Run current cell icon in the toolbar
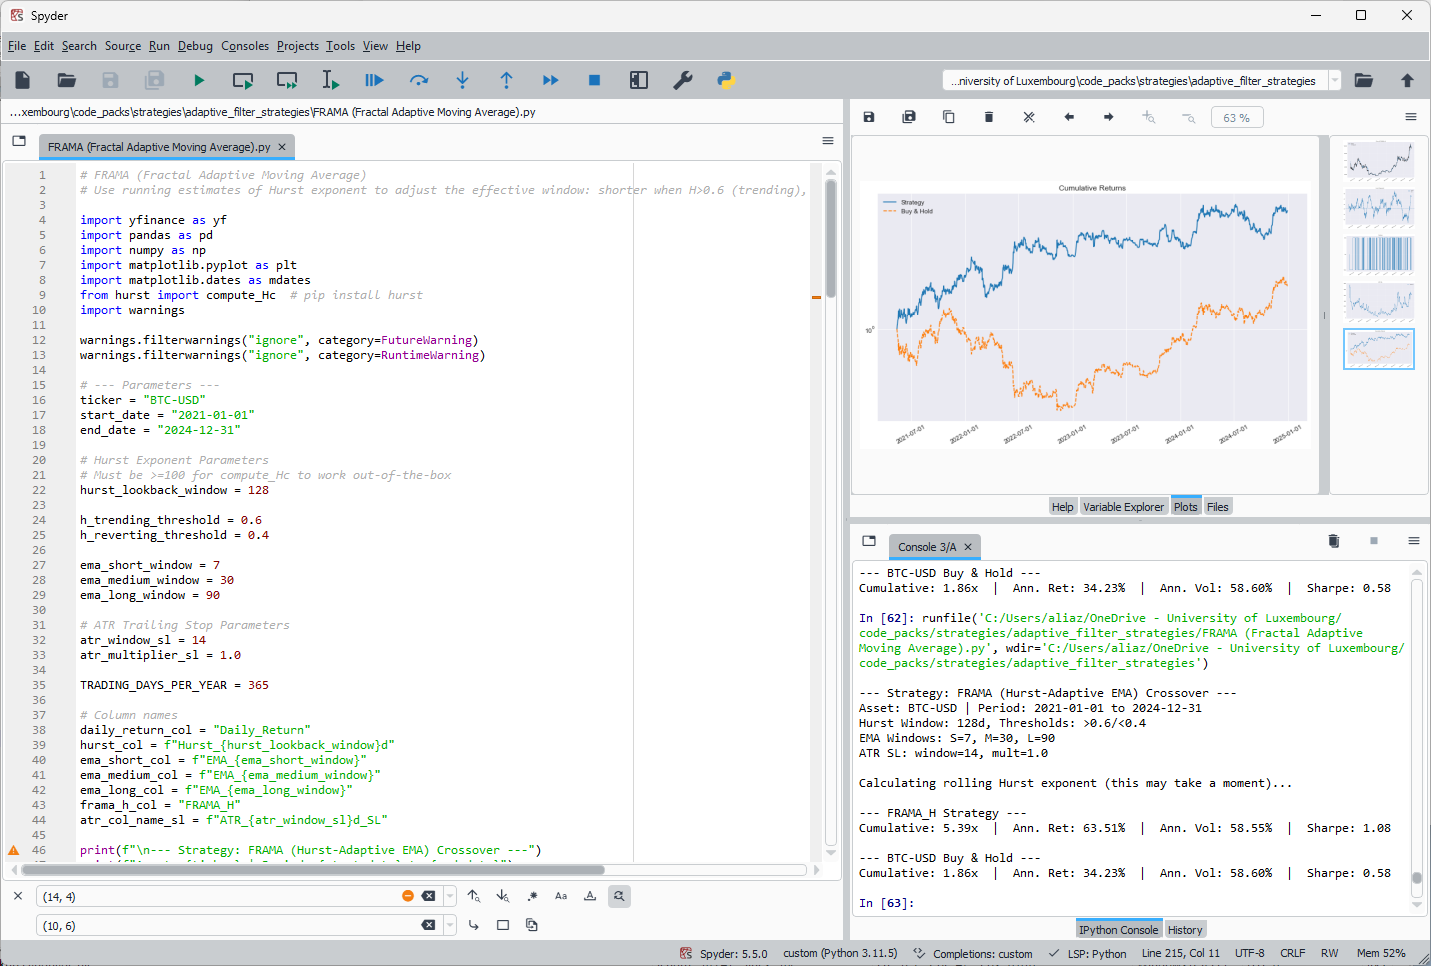The image size is (1431, 966). point(243,80)
